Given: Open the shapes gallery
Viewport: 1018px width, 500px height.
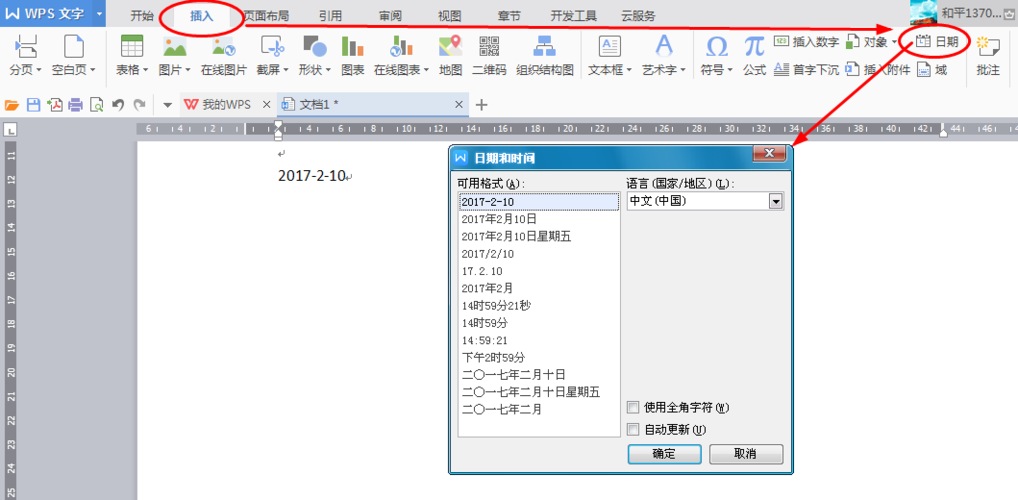Looking at the screenshot, I should (315, 46).
